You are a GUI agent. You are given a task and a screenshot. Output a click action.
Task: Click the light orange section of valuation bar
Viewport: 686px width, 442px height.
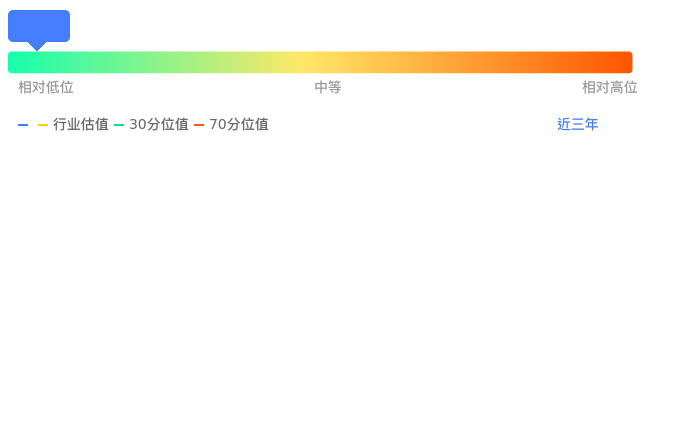420,62
